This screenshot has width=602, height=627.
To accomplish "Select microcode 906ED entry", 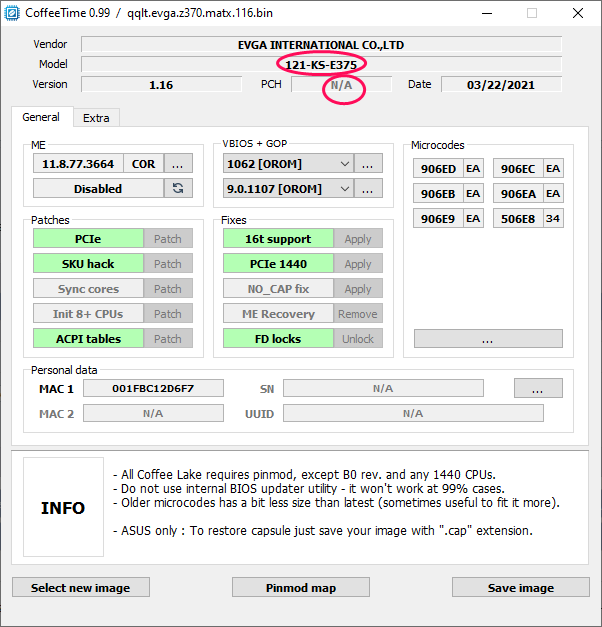I will 438,168.
